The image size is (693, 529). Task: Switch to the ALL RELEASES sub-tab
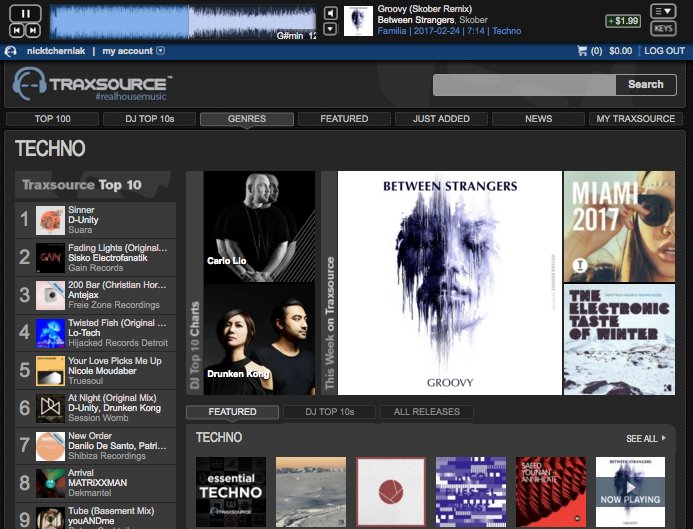(x=427, y=412)
